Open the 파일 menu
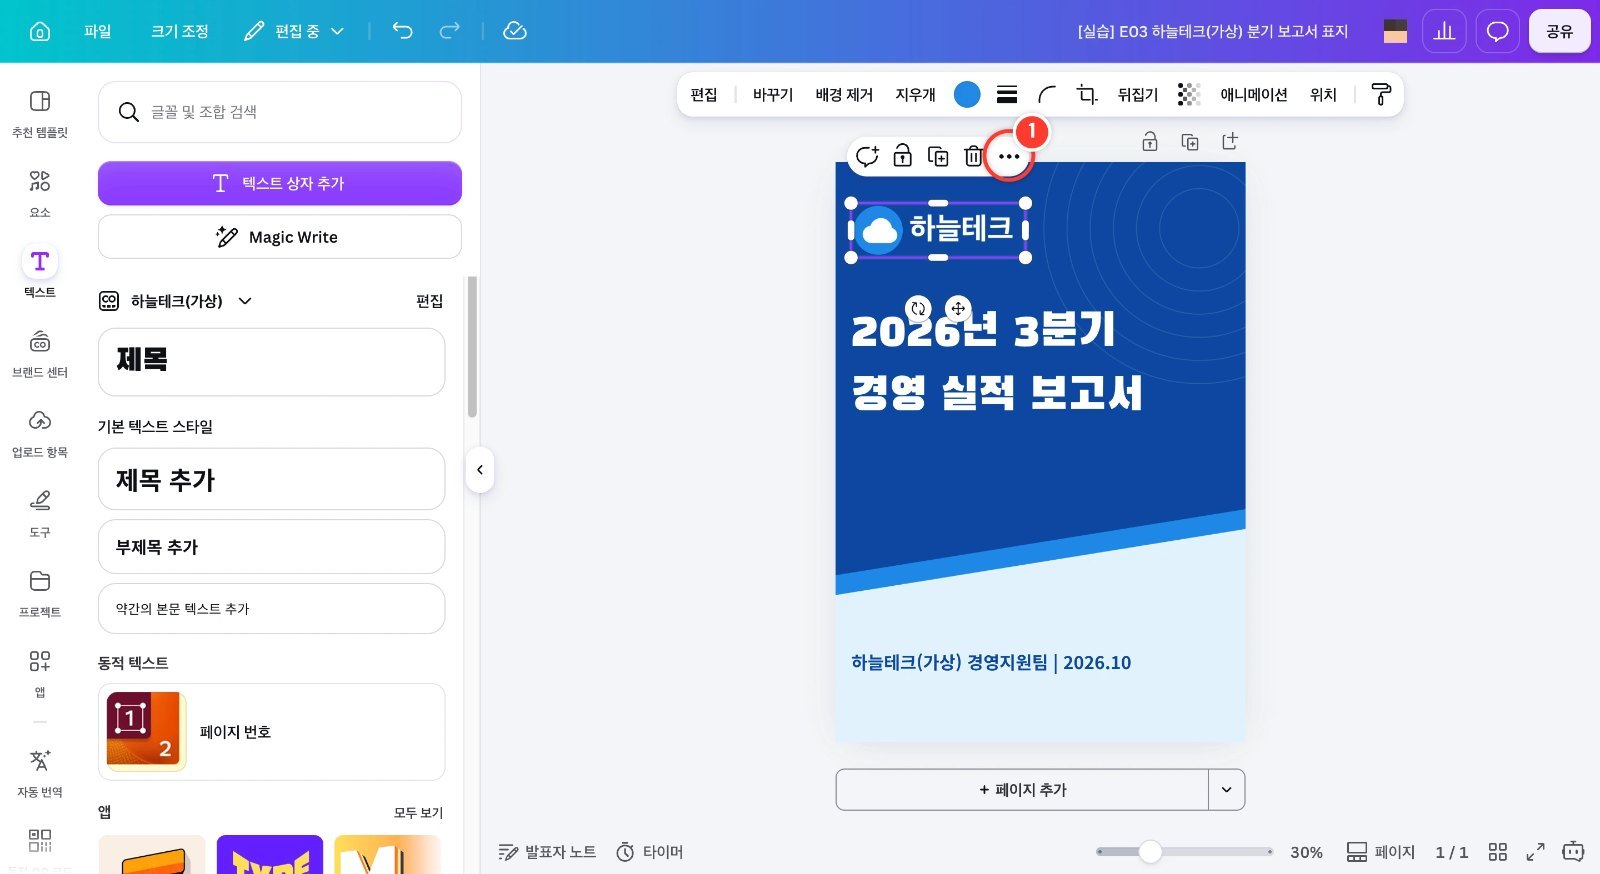This screenshot has width=1600, height=874. [x=98, y=31]
